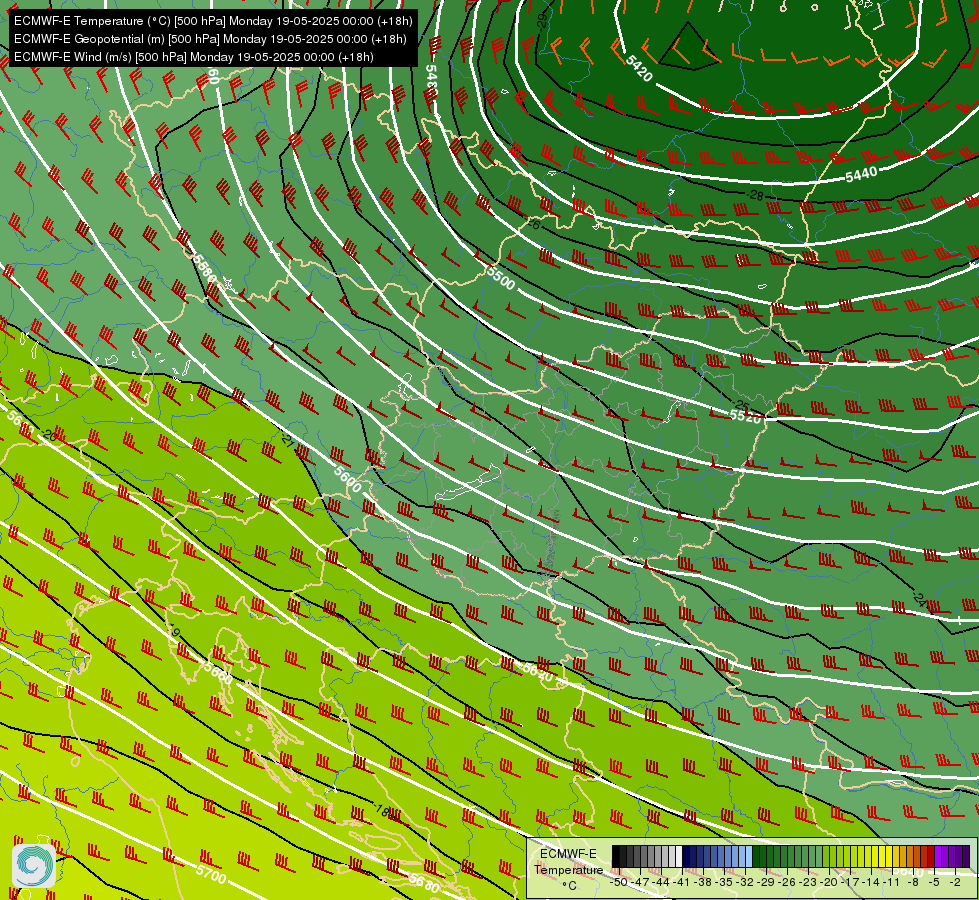
Task: Click the -50 tick label in the legend
Action: tap(619, 883)
